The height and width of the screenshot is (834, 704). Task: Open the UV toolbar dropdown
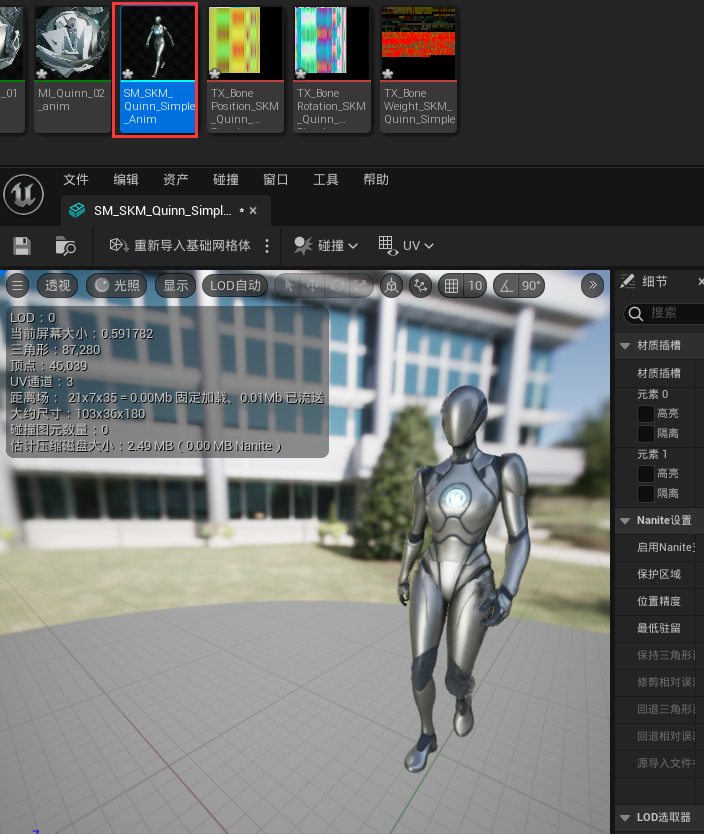tap(407, 245)
